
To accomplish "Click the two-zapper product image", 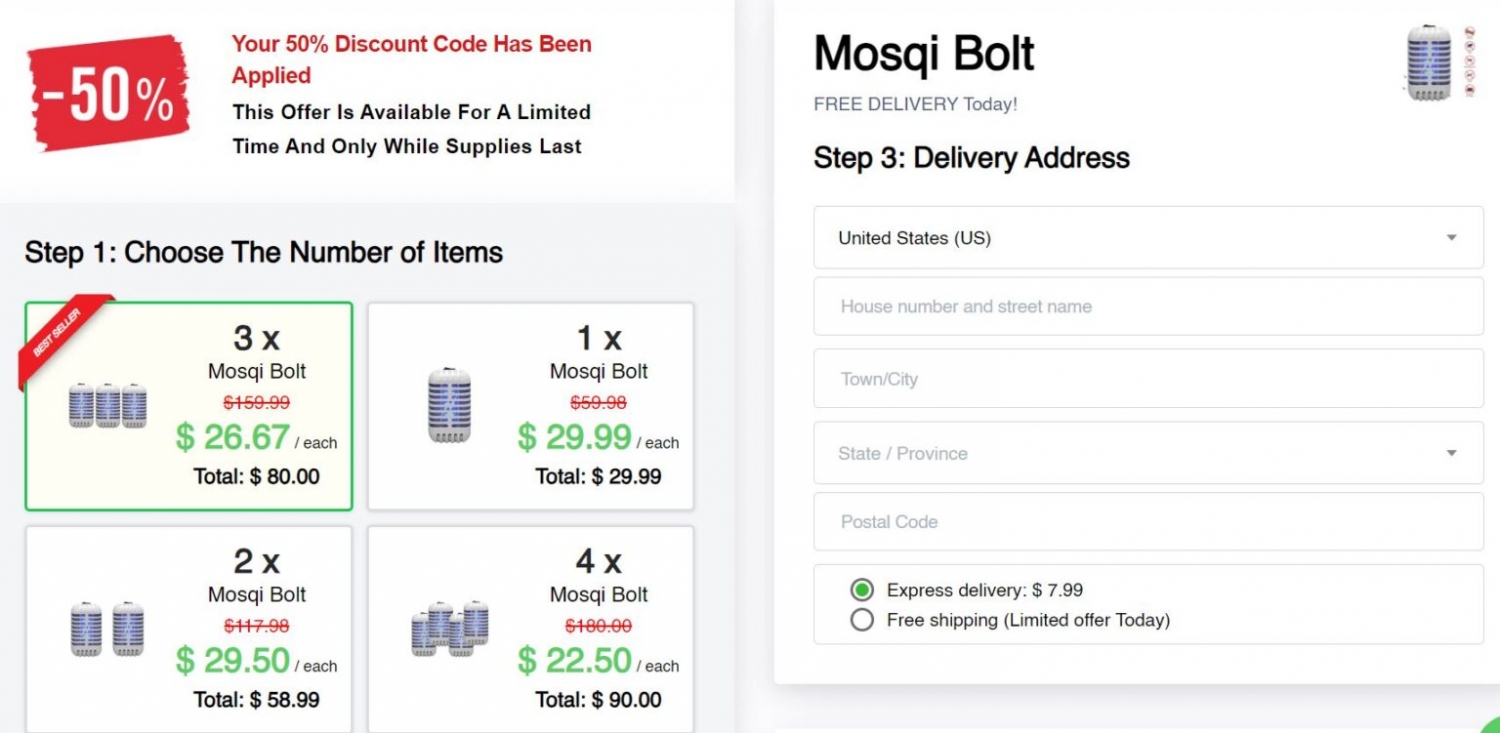I will coord(107,629).
